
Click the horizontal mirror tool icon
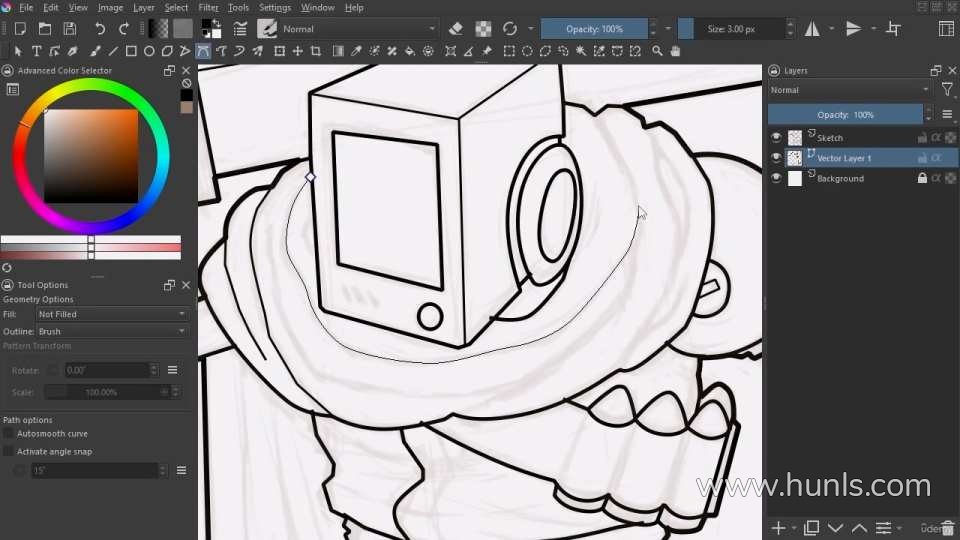coord(812,29)
